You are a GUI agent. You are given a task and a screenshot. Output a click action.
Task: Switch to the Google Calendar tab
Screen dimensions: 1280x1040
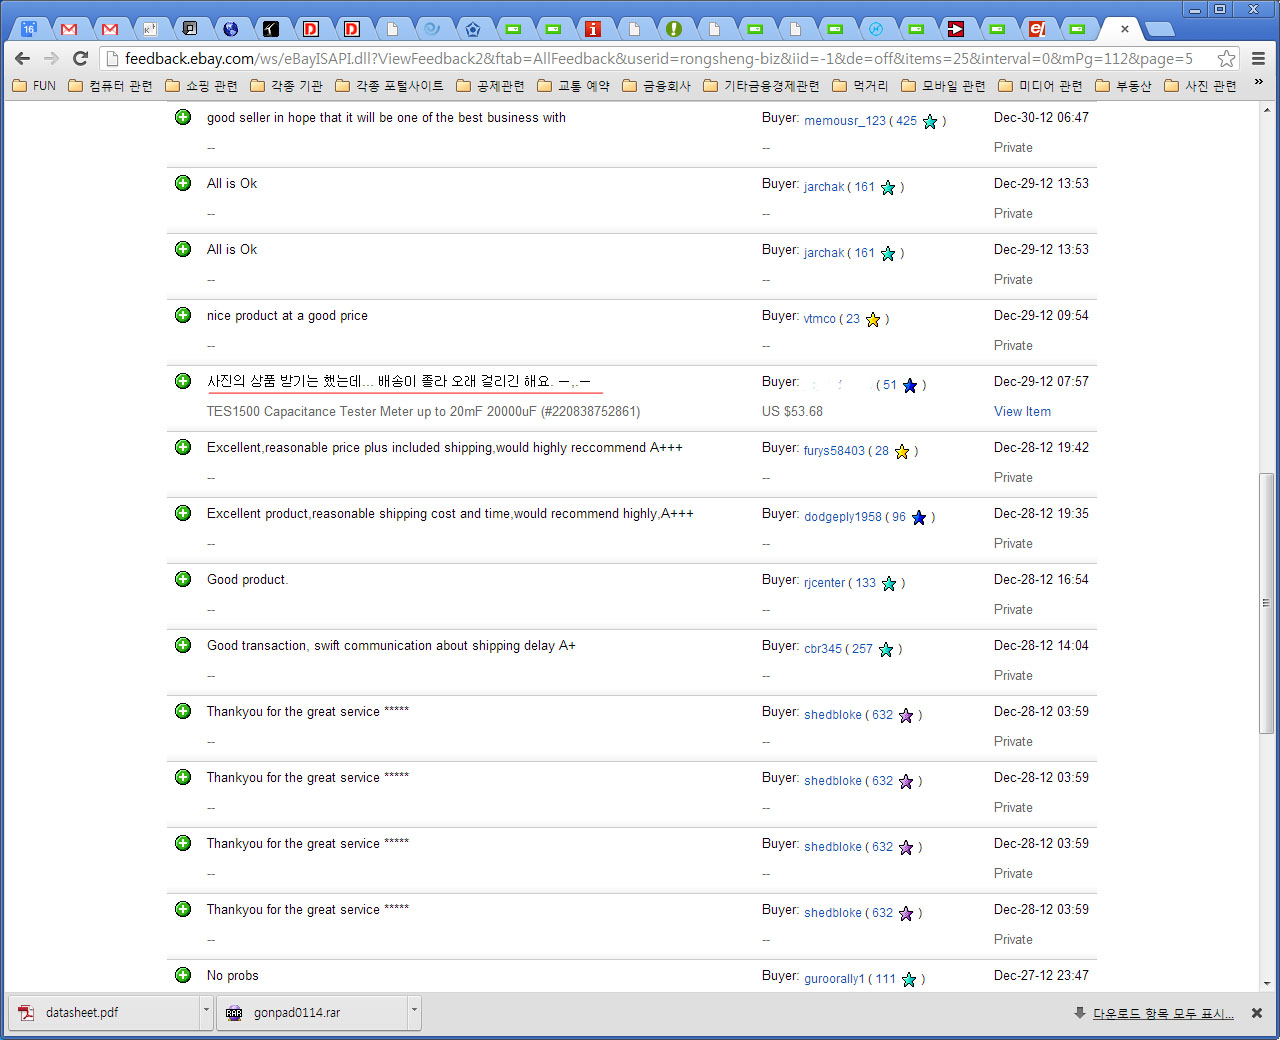tap(29, 29)
